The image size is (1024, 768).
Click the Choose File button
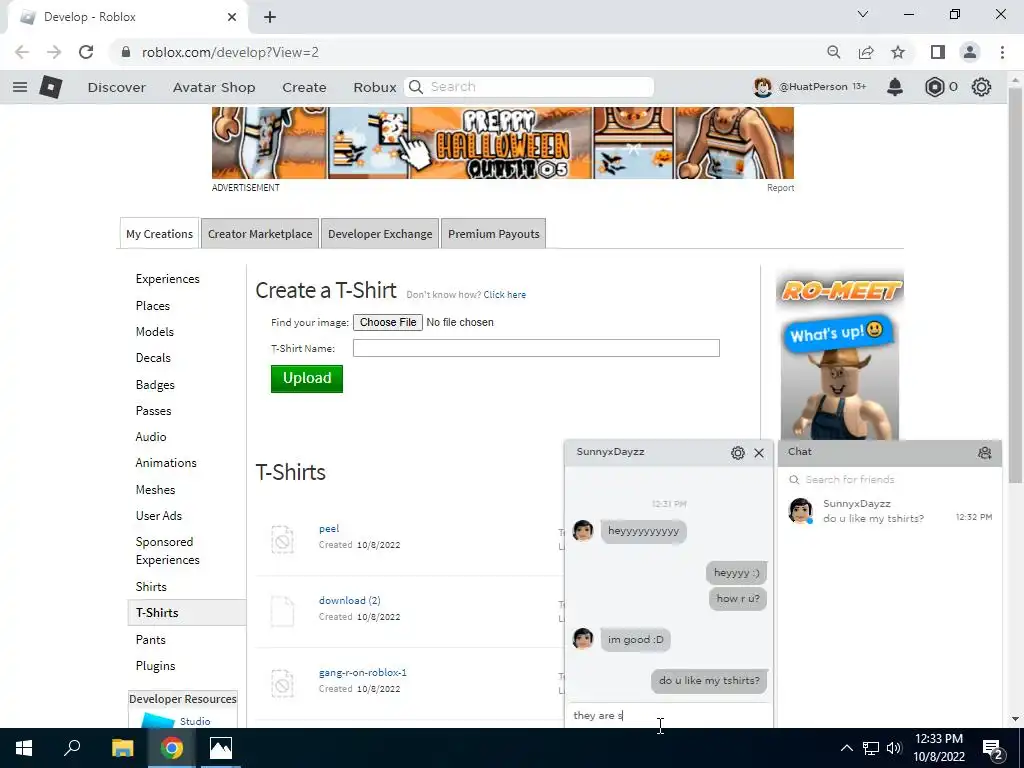(x=388, y=323)
